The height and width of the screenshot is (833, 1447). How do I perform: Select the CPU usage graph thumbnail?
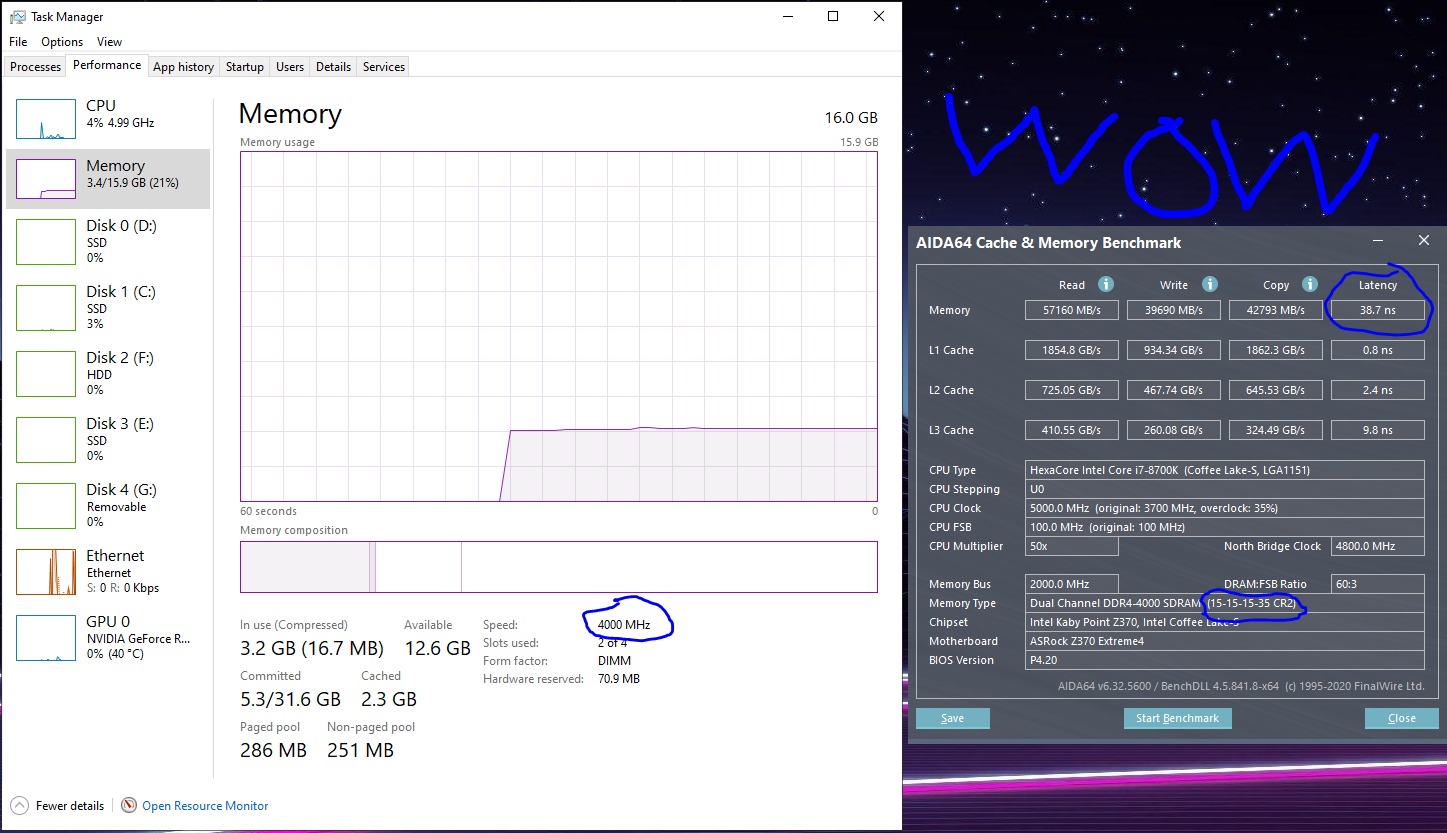click(x=46, y=119)
